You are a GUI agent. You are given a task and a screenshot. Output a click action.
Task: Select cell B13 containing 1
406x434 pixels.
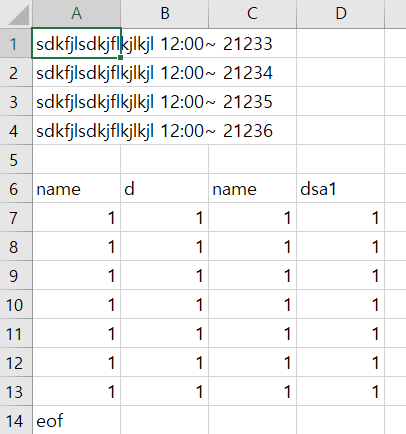coord(165,391)
